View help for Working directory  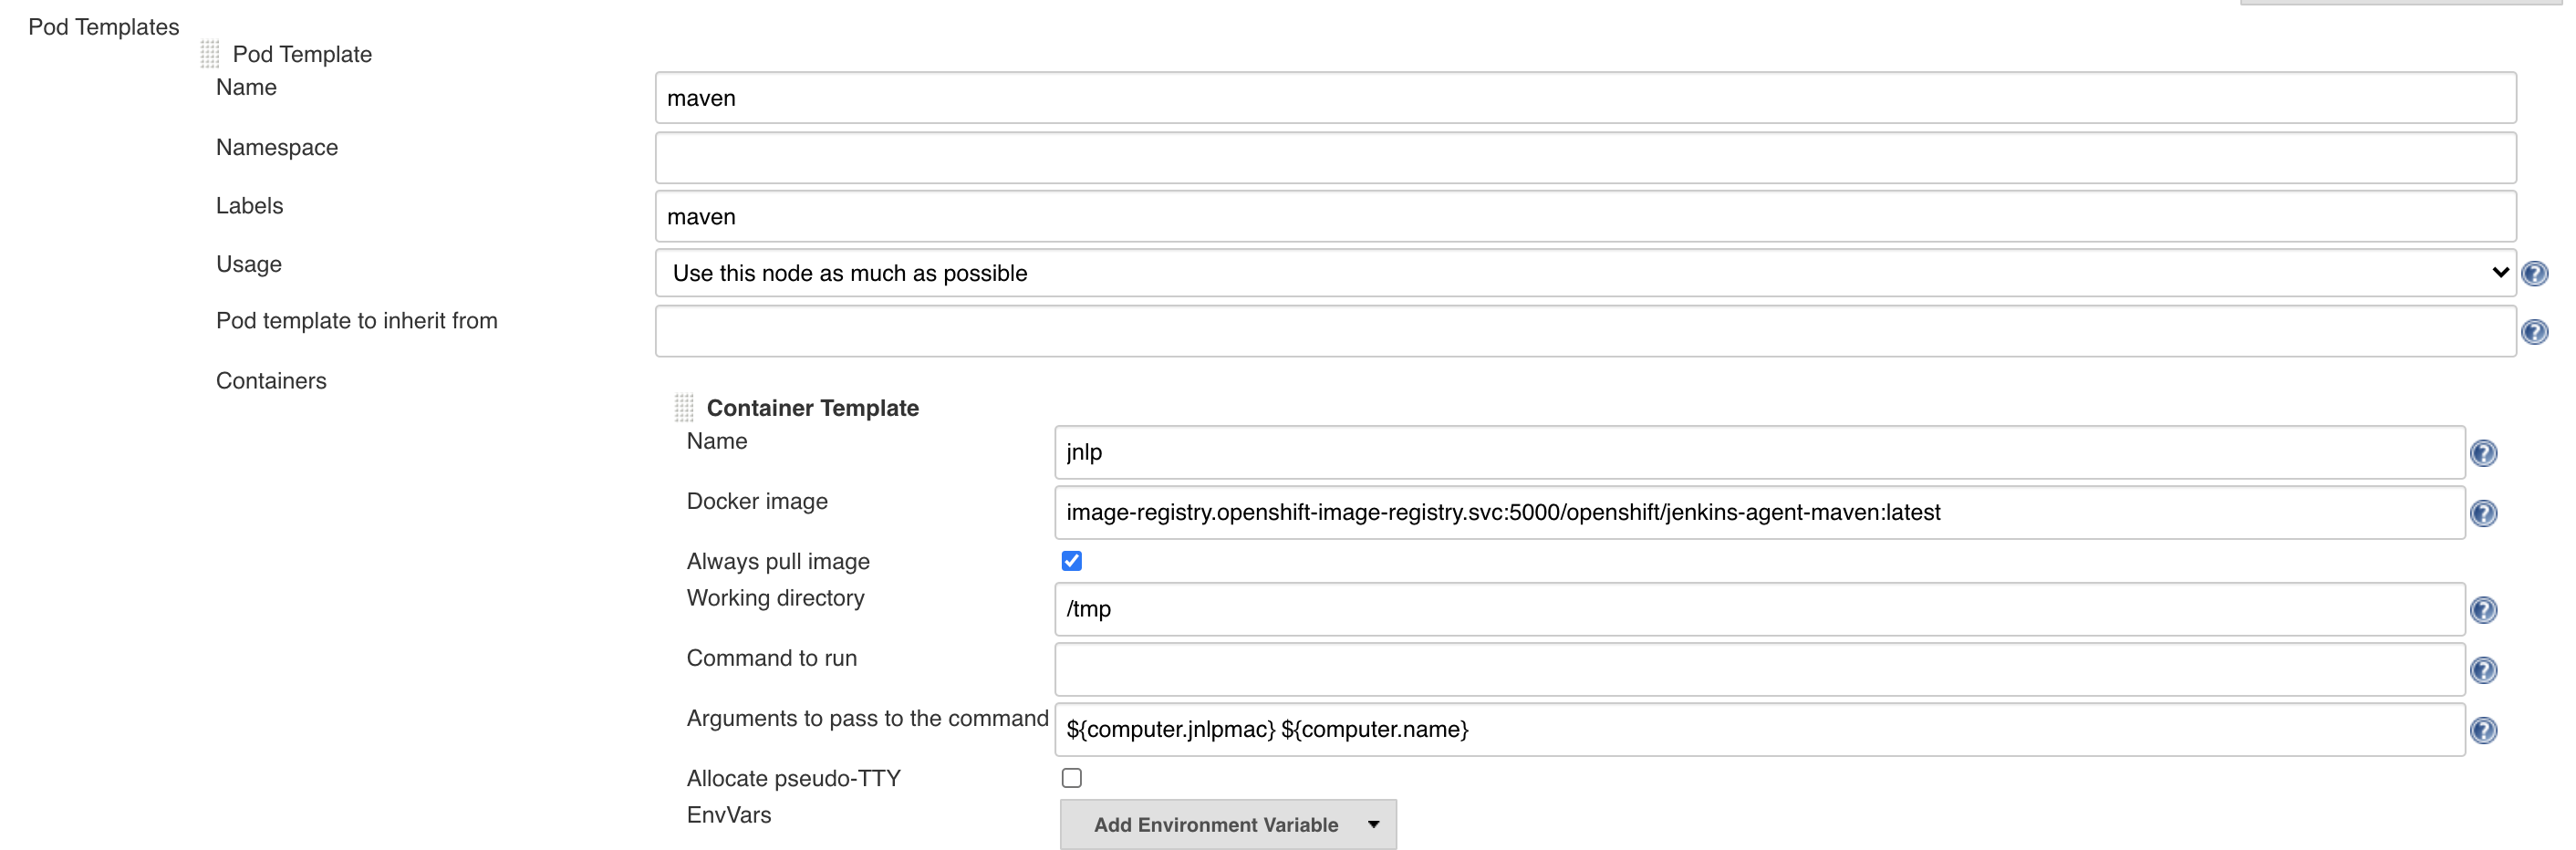[x=2485, y=609]
